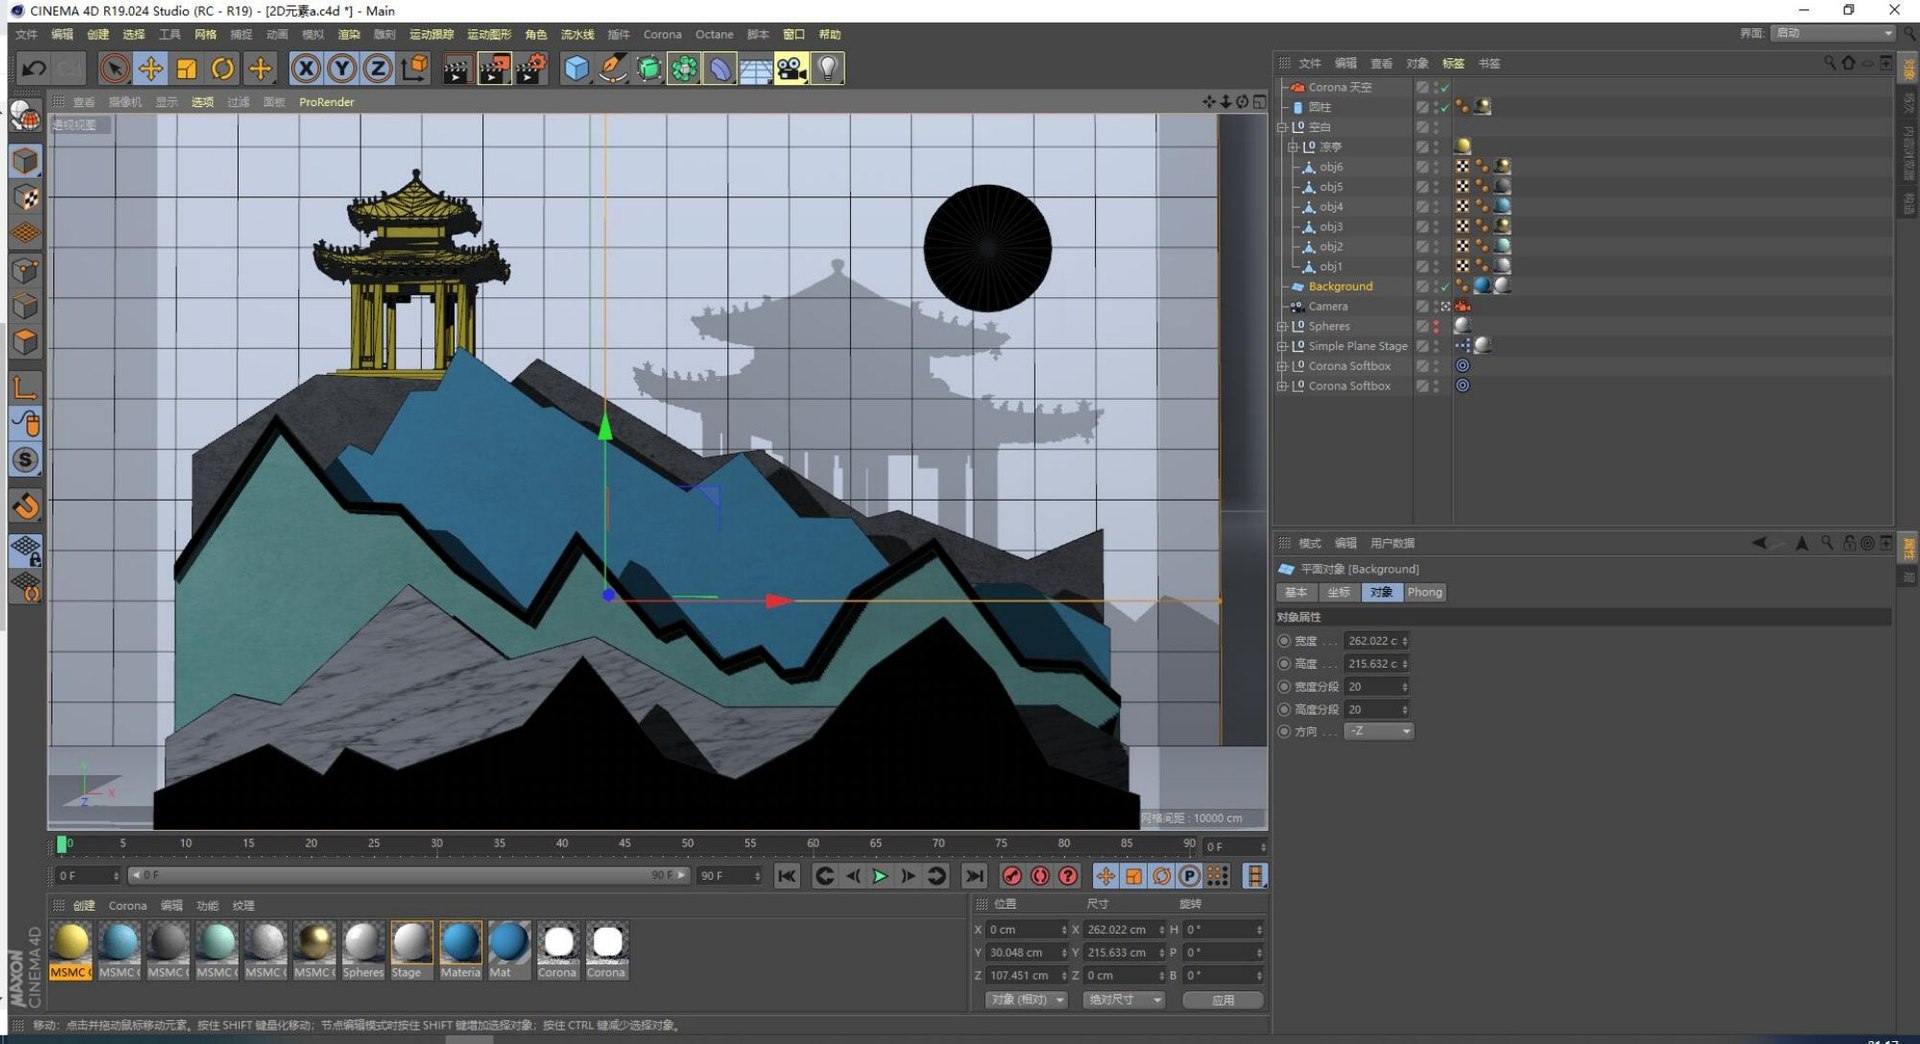
Task: Open the Corona menu in the menu bar
Action: tap(662, 34)
